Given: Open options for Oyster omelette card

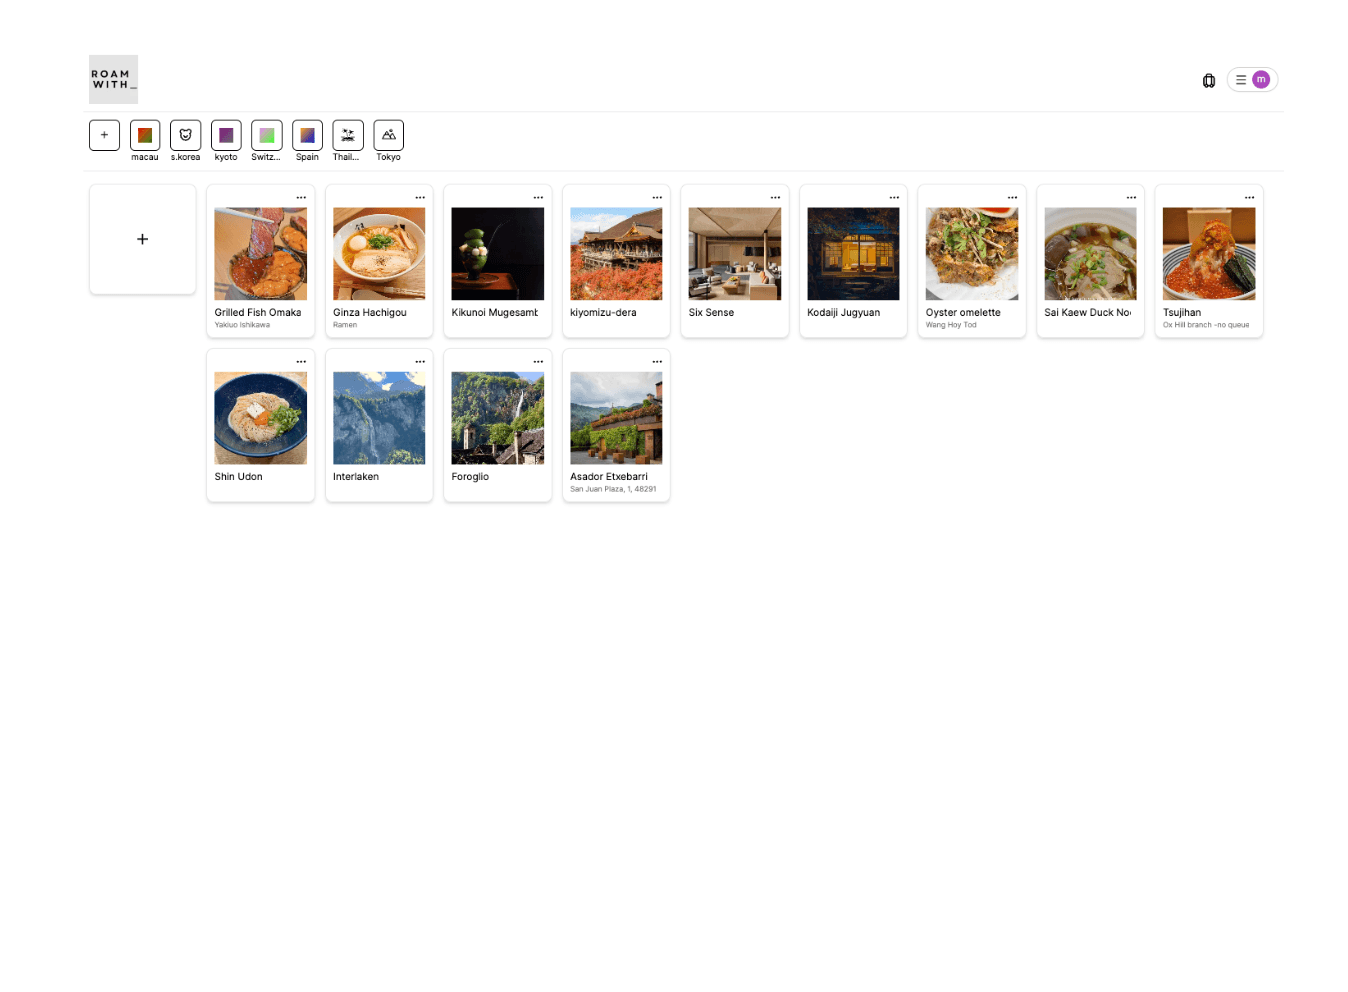Looking at the screenshot, I should (x=1012, y=198).
